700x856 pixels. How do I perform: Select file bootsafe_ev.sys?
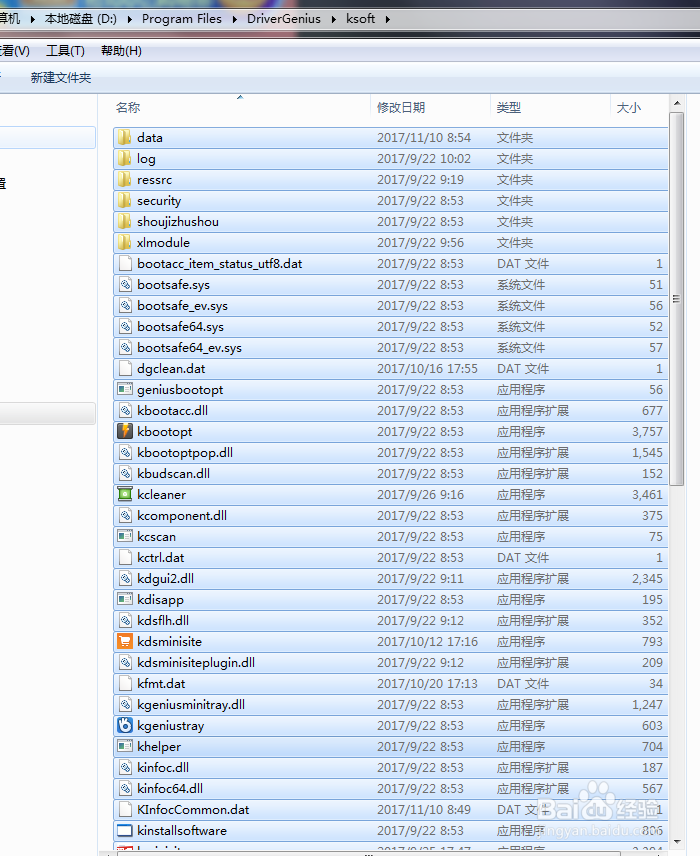(390, 305)
